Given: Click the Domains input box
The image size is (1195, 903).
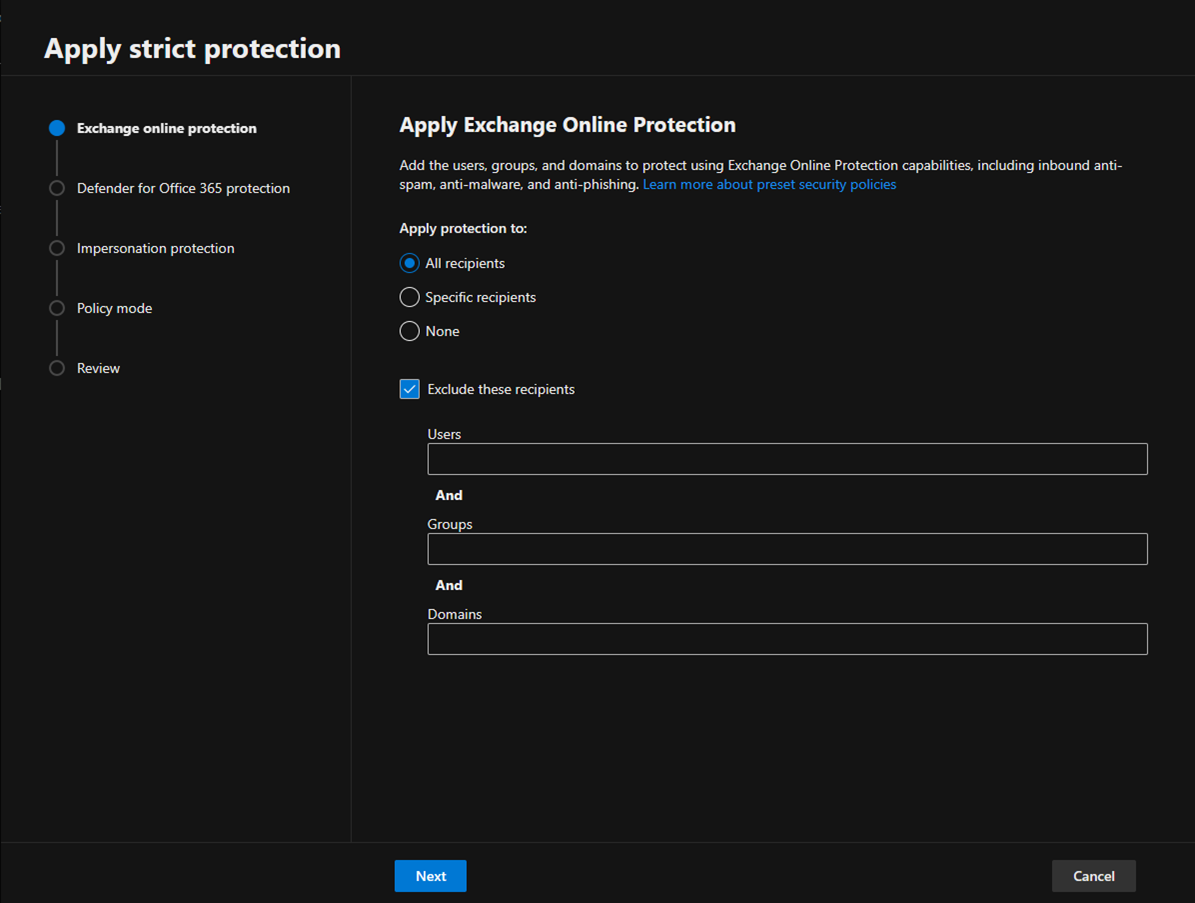Looking at the screenshot, I should click(x=787, y=639).
